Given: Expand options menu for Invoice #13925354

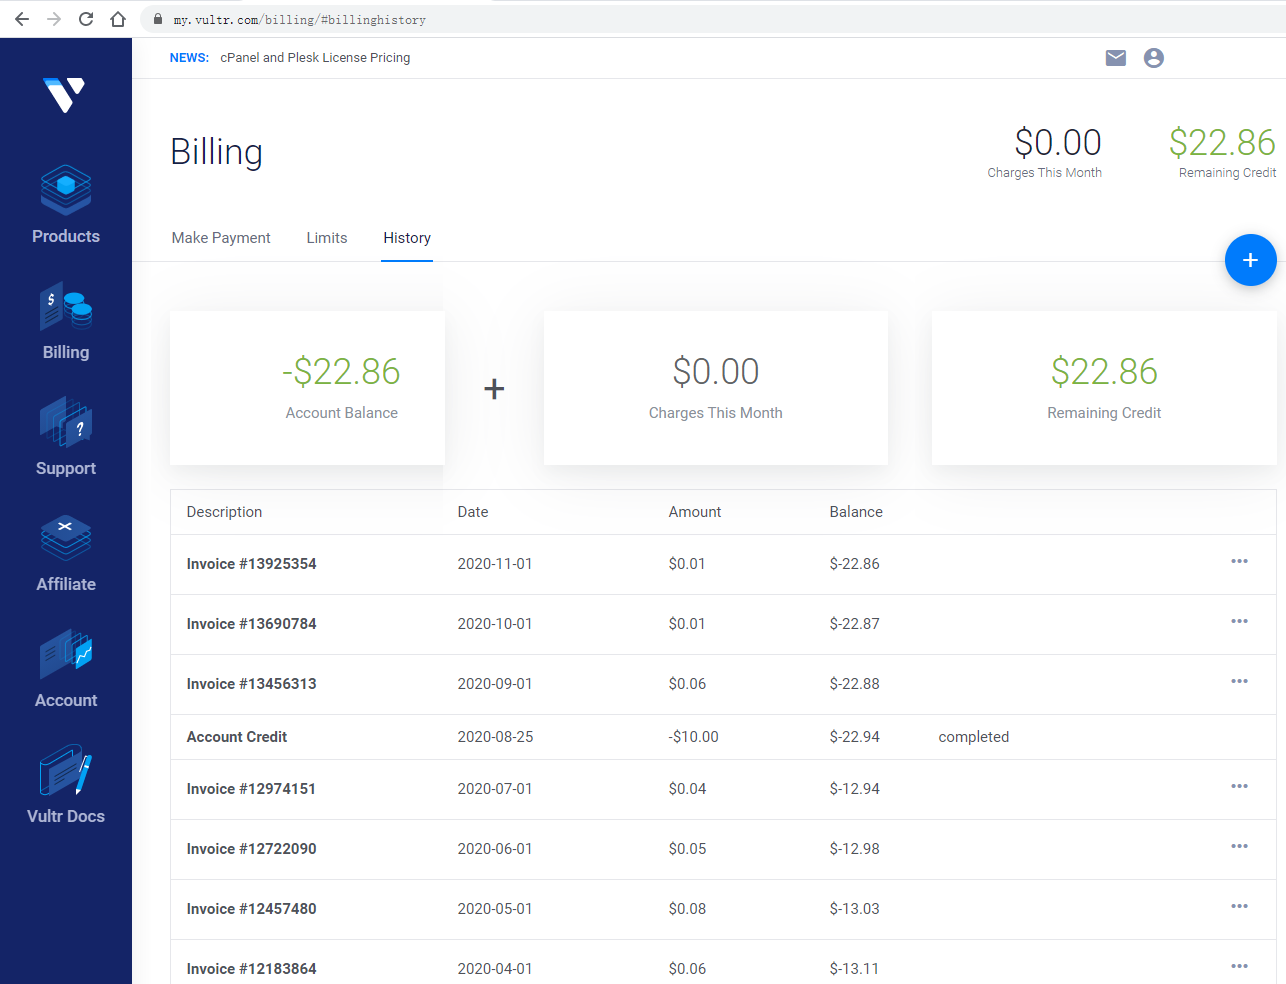Looking at the screenshot, I should 1239,562.
